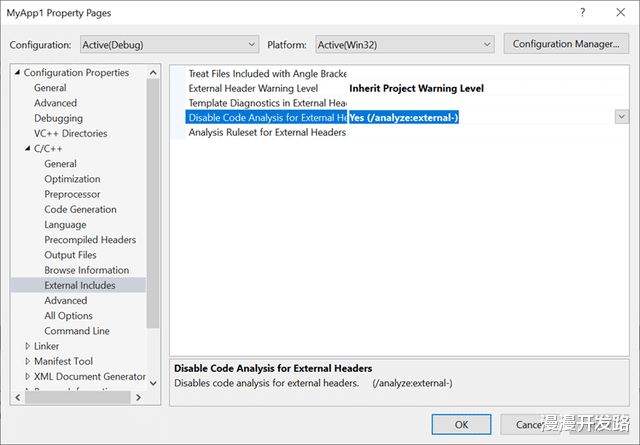Select Treat Files Included with Angle Brackets property

(267, 73)
